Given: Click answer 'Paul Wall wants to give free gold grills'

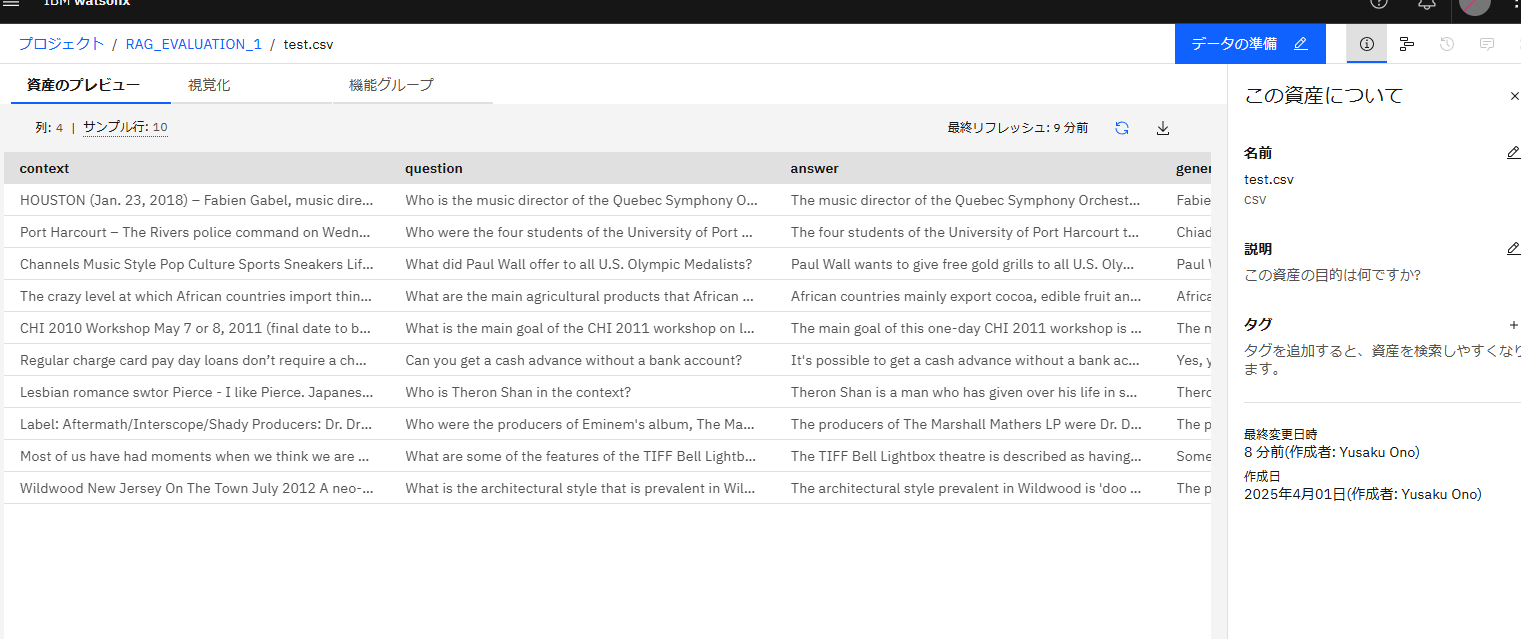Looking at the screenshot, I should (x=967, y=264).
